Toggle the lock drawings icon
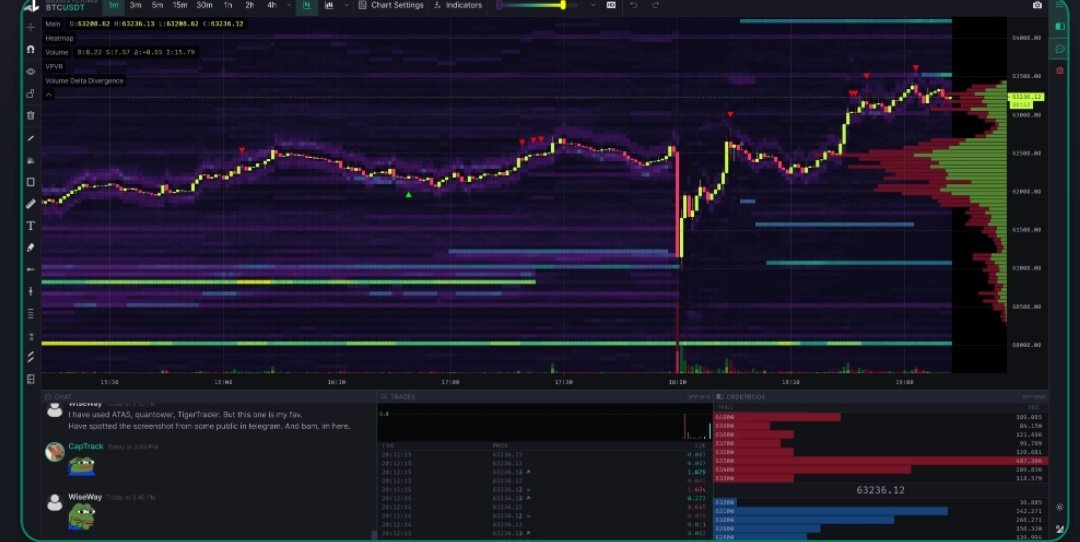Image resolution: width=1080 pixels, height=542 pixels. (30, 94)
